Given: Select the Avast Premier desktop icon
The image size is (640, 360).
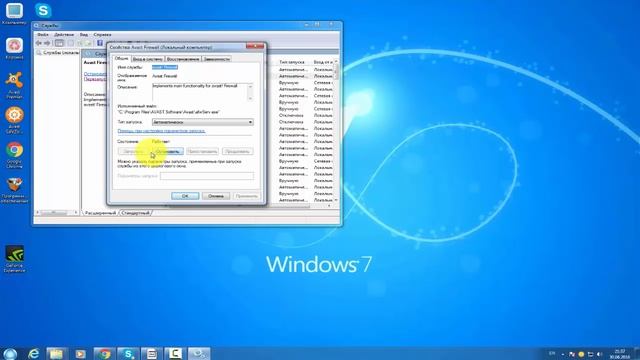Looking at the screenshot, I should point(14,85).
